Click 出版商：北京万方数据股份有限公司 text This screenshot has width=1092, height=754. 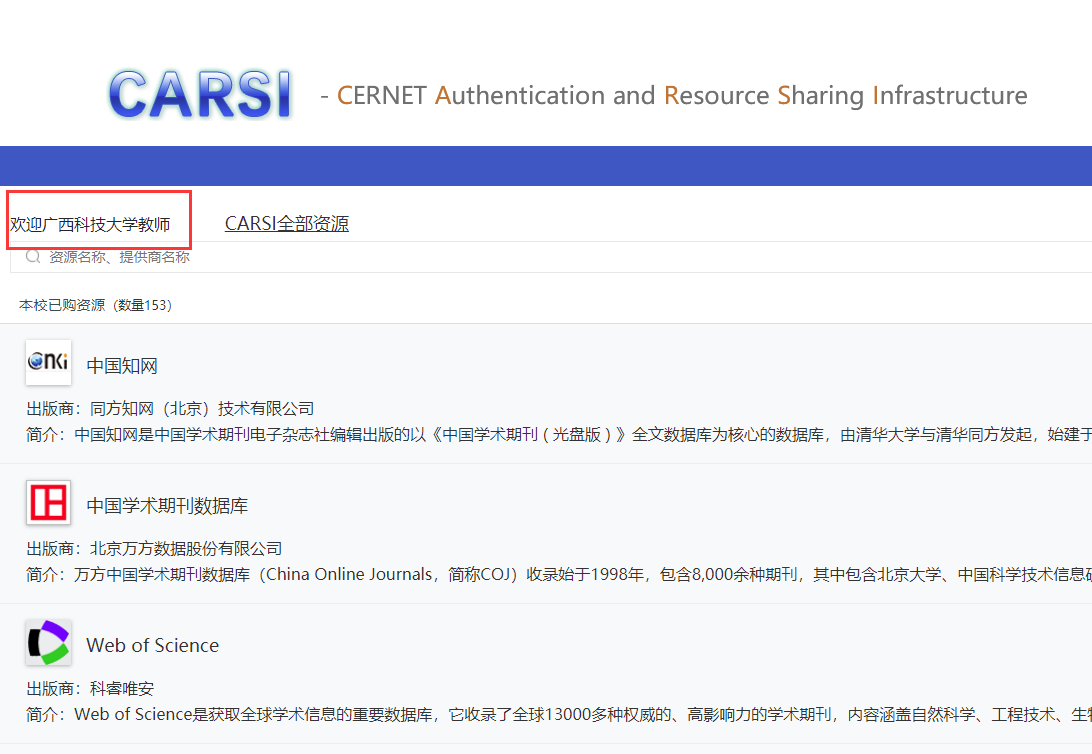tap(155, 549)
